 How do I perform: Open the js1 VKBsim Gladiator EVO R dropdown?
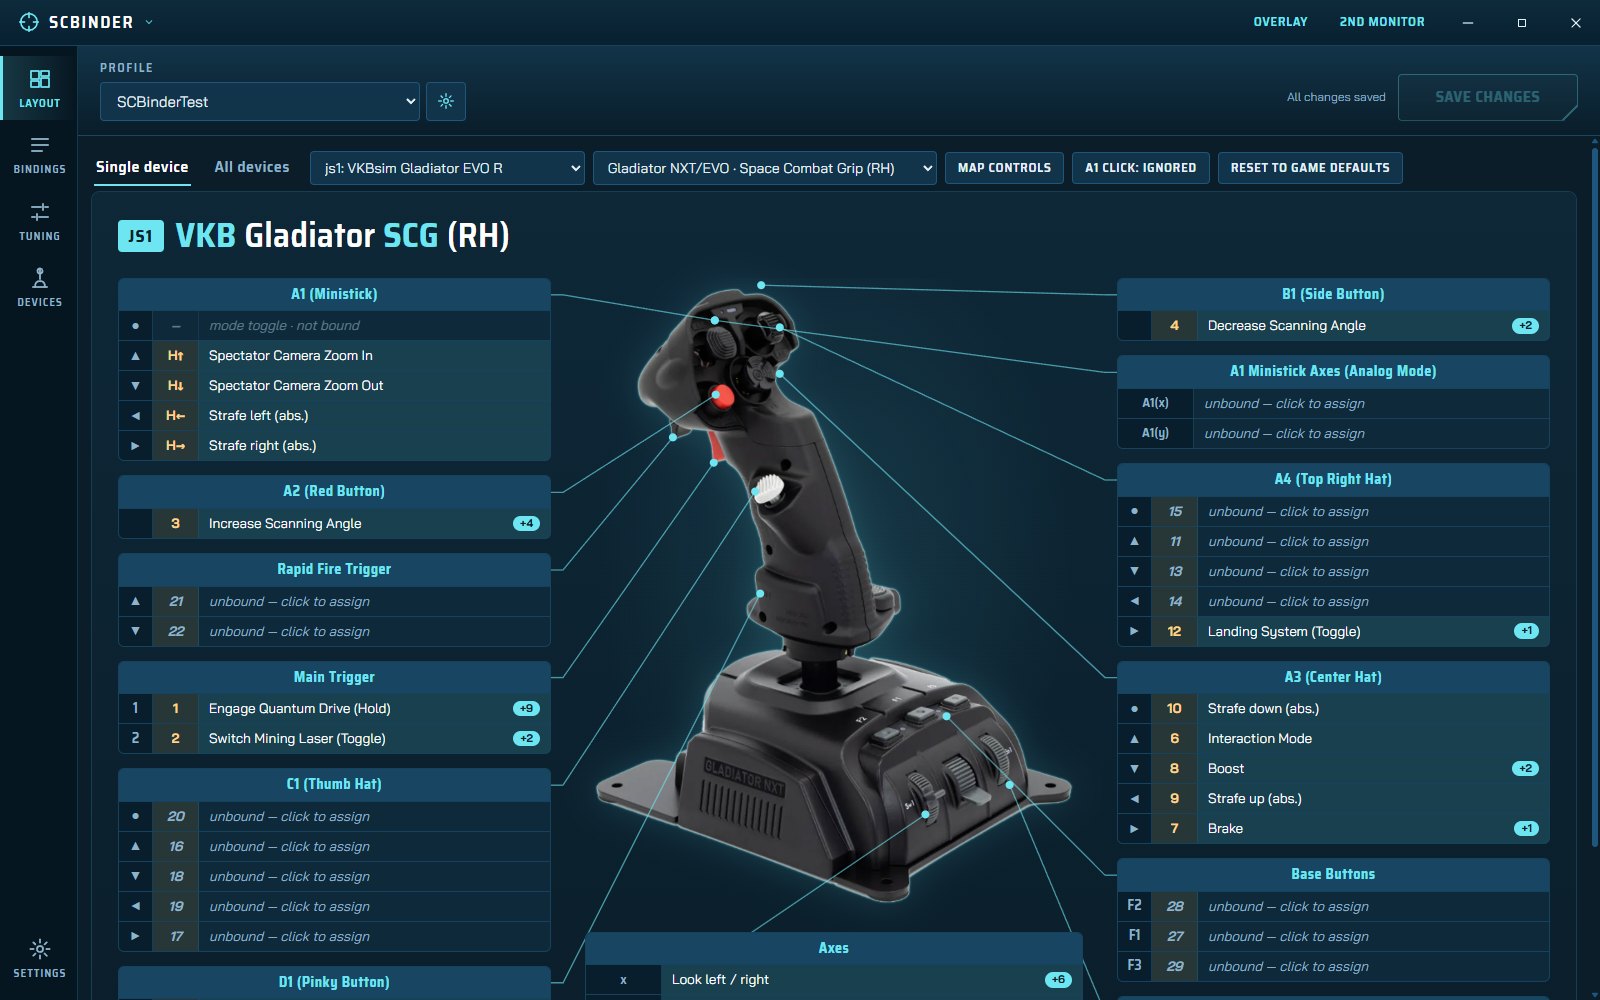click(447, 168)
